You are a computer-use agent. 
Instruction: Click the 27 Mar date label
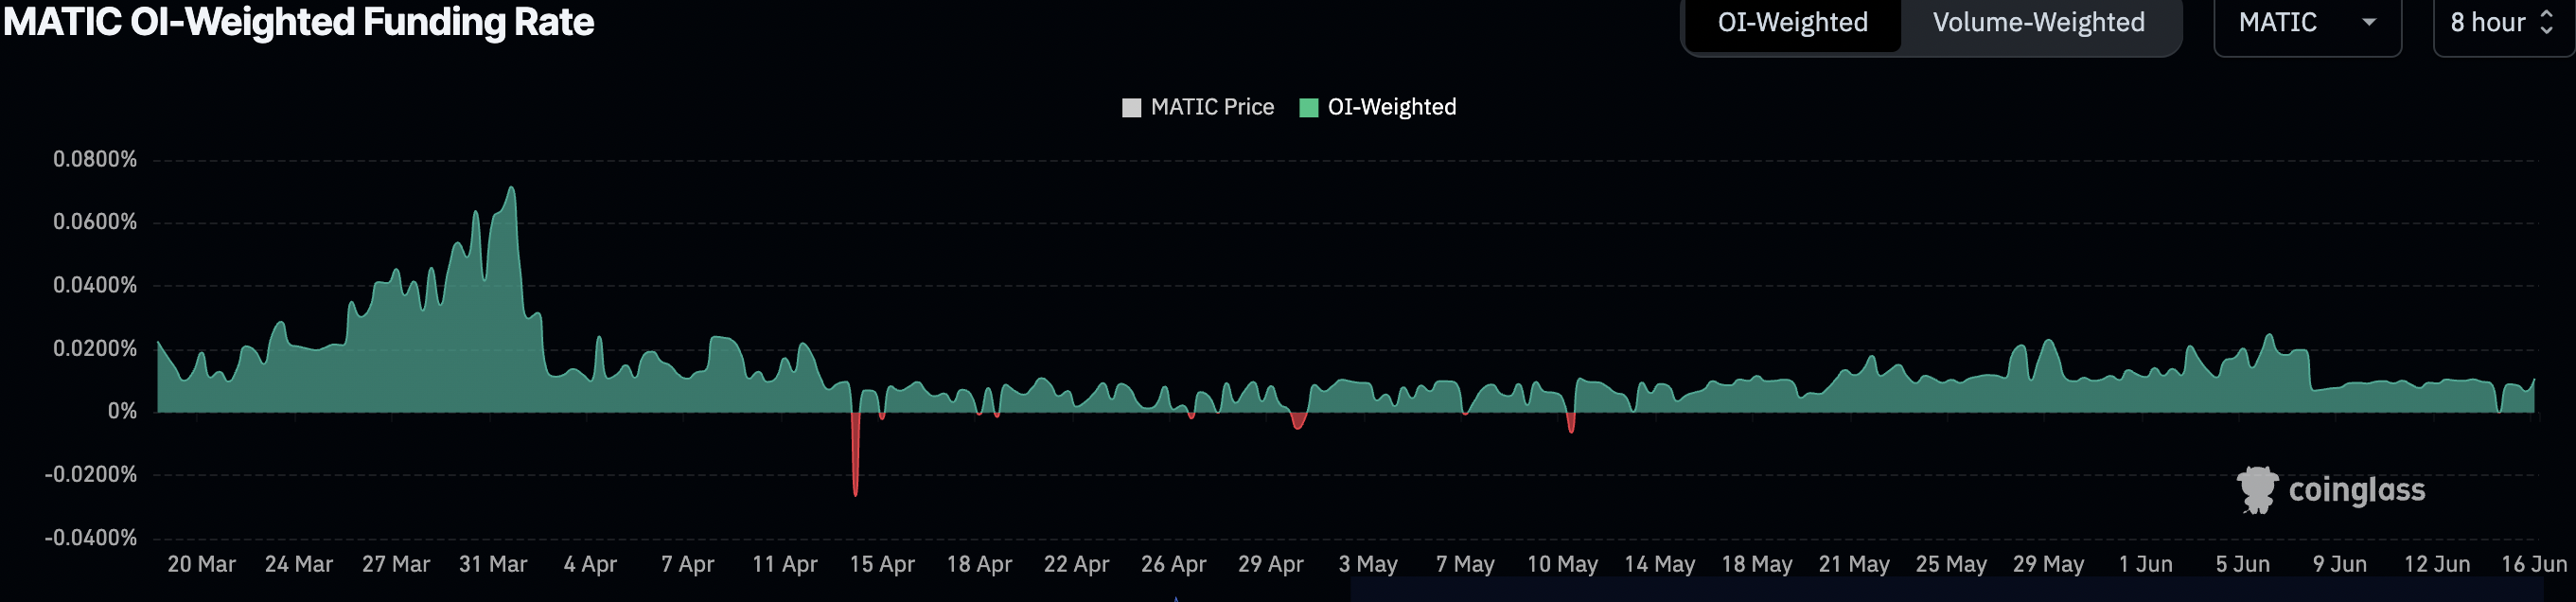coord(395,564)
